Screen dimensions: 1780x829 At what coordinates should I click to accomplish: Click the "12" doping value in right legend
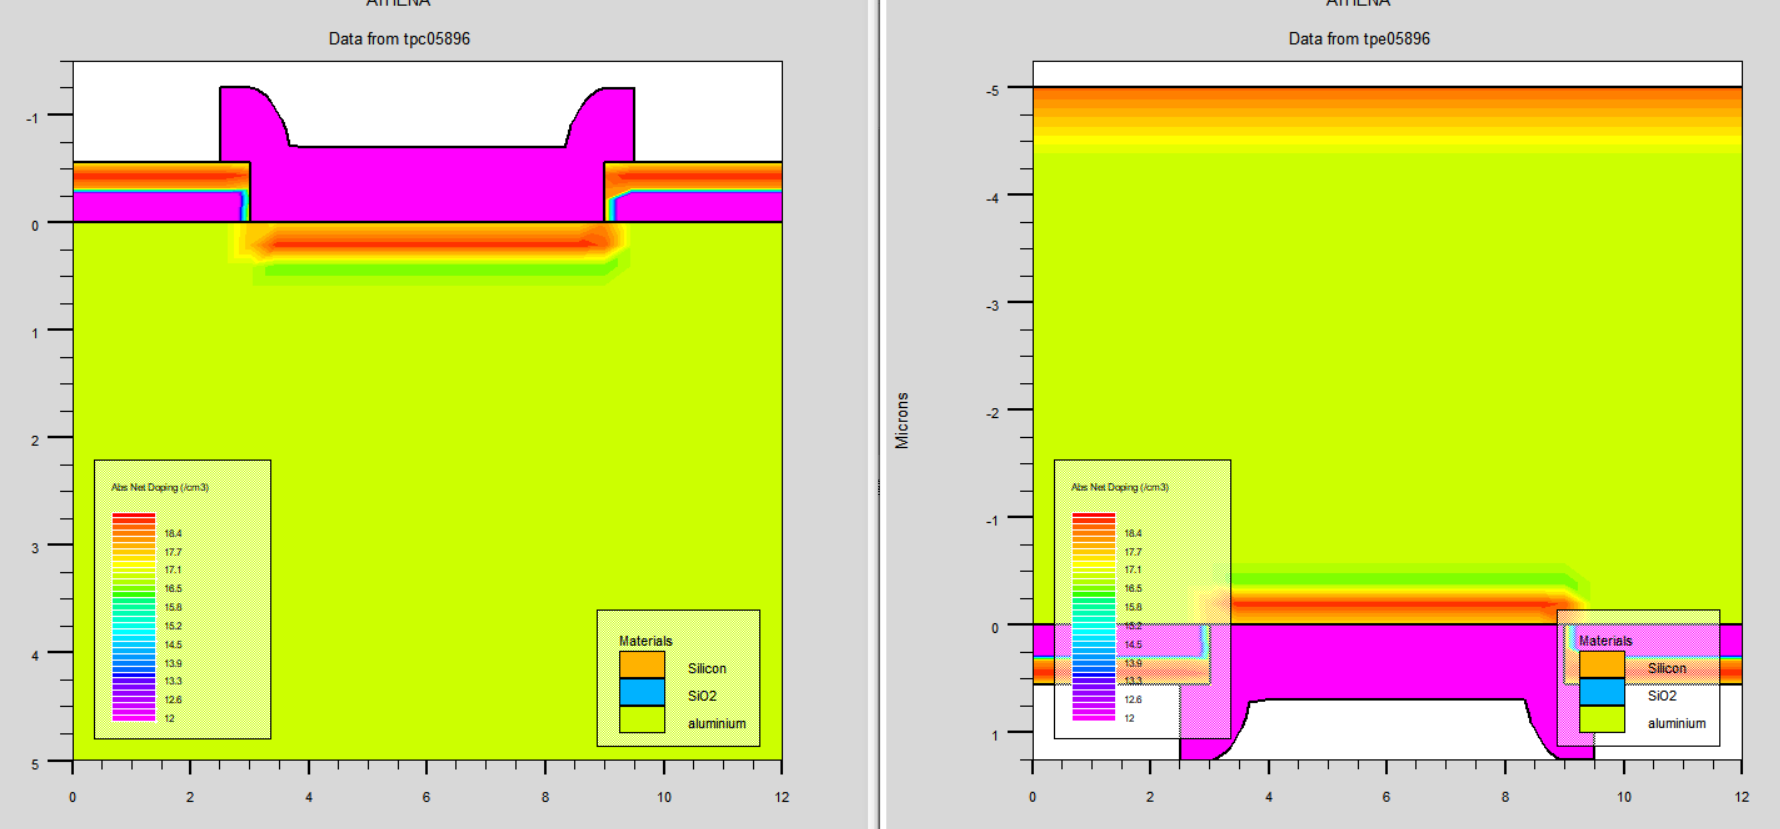[x=1129, y=718]
